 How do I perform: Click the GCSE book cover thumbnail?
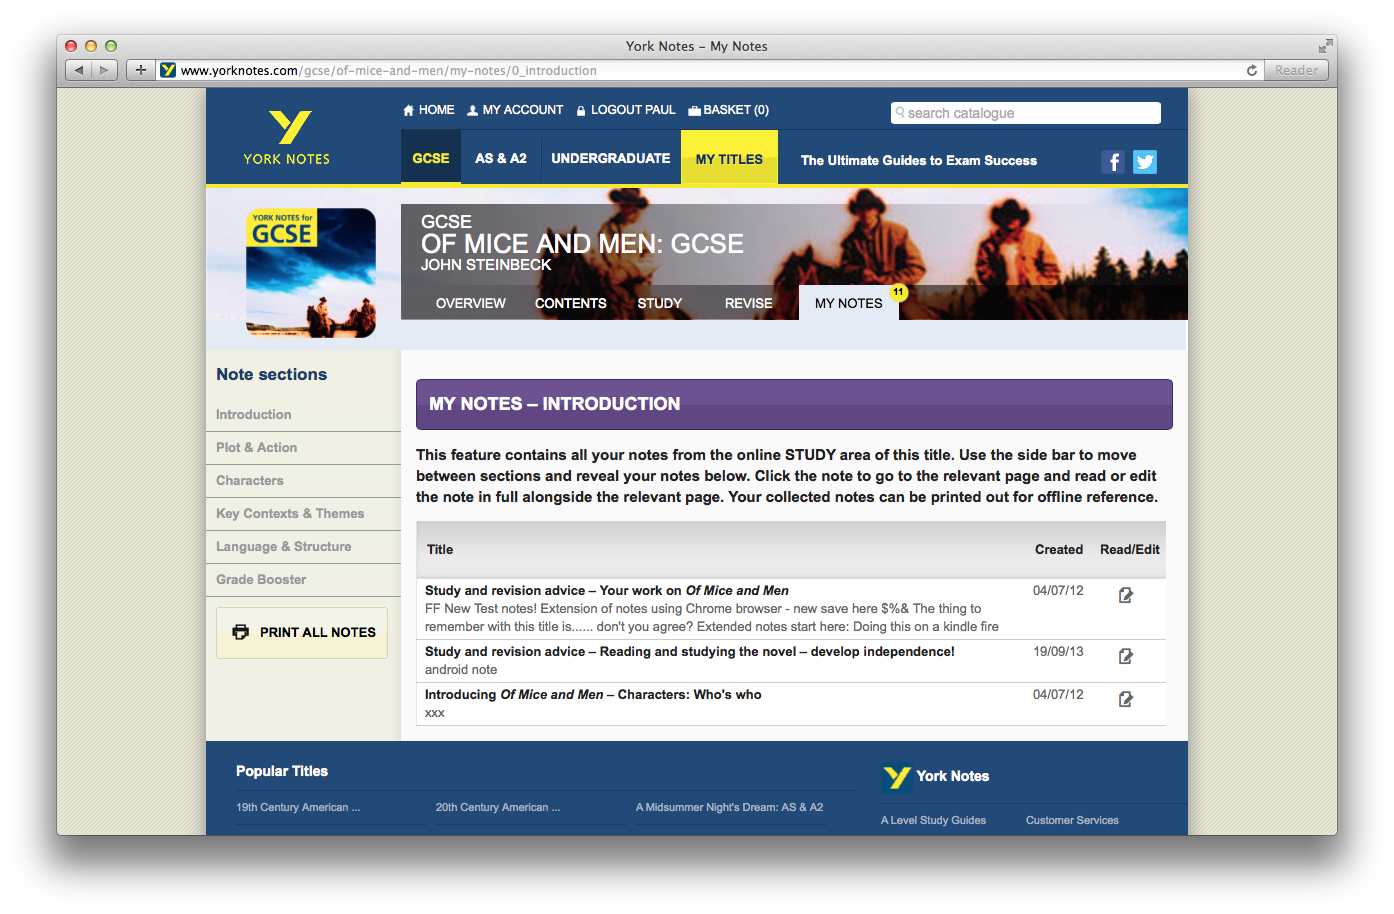[x=311, y=272]
